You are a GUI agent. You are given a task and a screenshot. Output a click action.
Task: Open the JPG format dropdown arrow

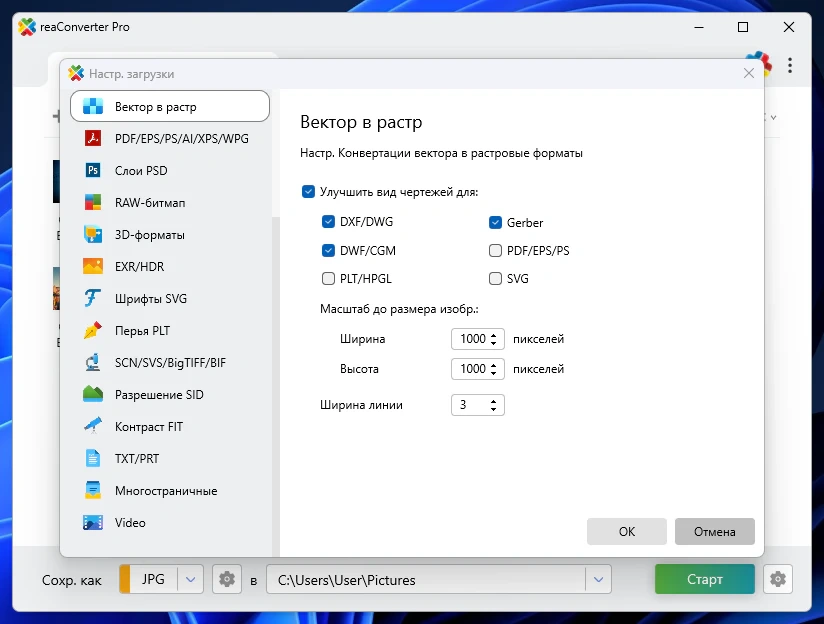coord(191,579)
